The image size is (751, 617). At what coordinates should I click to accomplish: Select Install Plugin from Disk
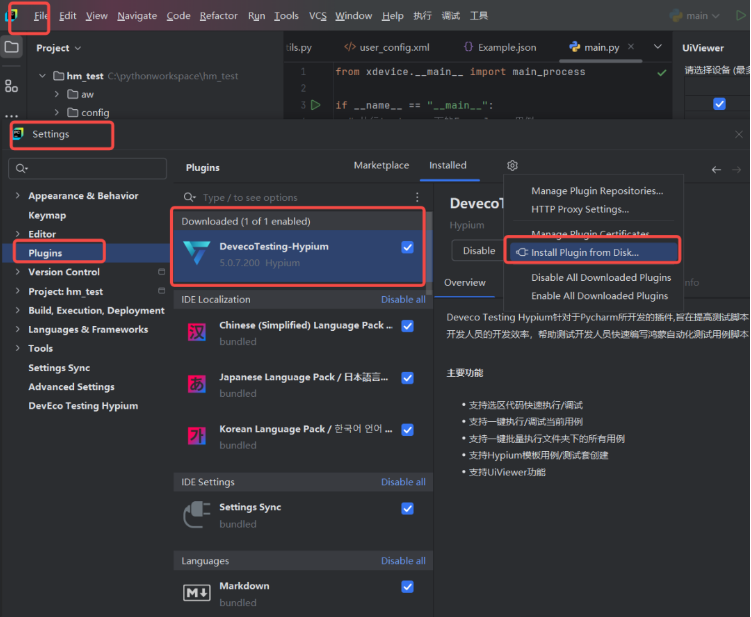click(x=593, y=252)
